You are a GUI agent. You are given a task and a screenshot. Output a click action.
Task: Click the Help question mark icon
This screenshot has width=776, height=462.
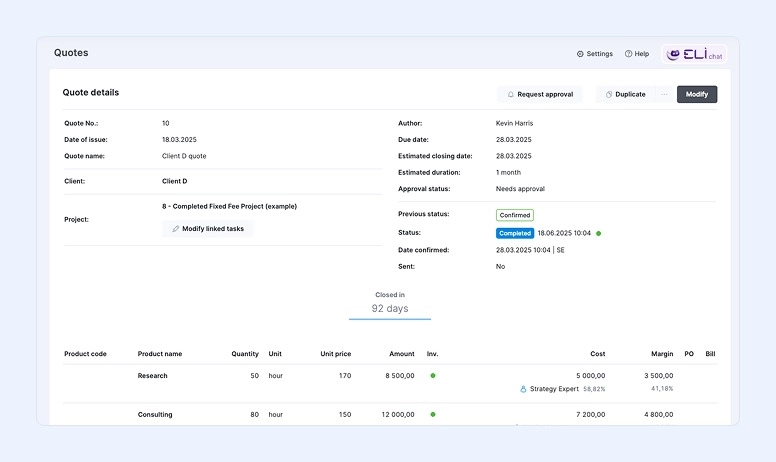(x=628, y=54)
